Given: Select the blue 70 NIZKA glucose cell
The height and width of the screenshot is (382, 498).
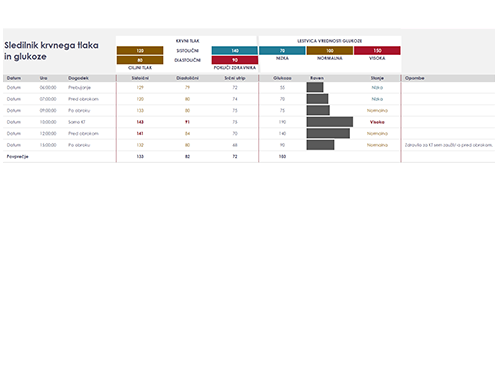Looking at the screenshot, I should coord(282,50).
